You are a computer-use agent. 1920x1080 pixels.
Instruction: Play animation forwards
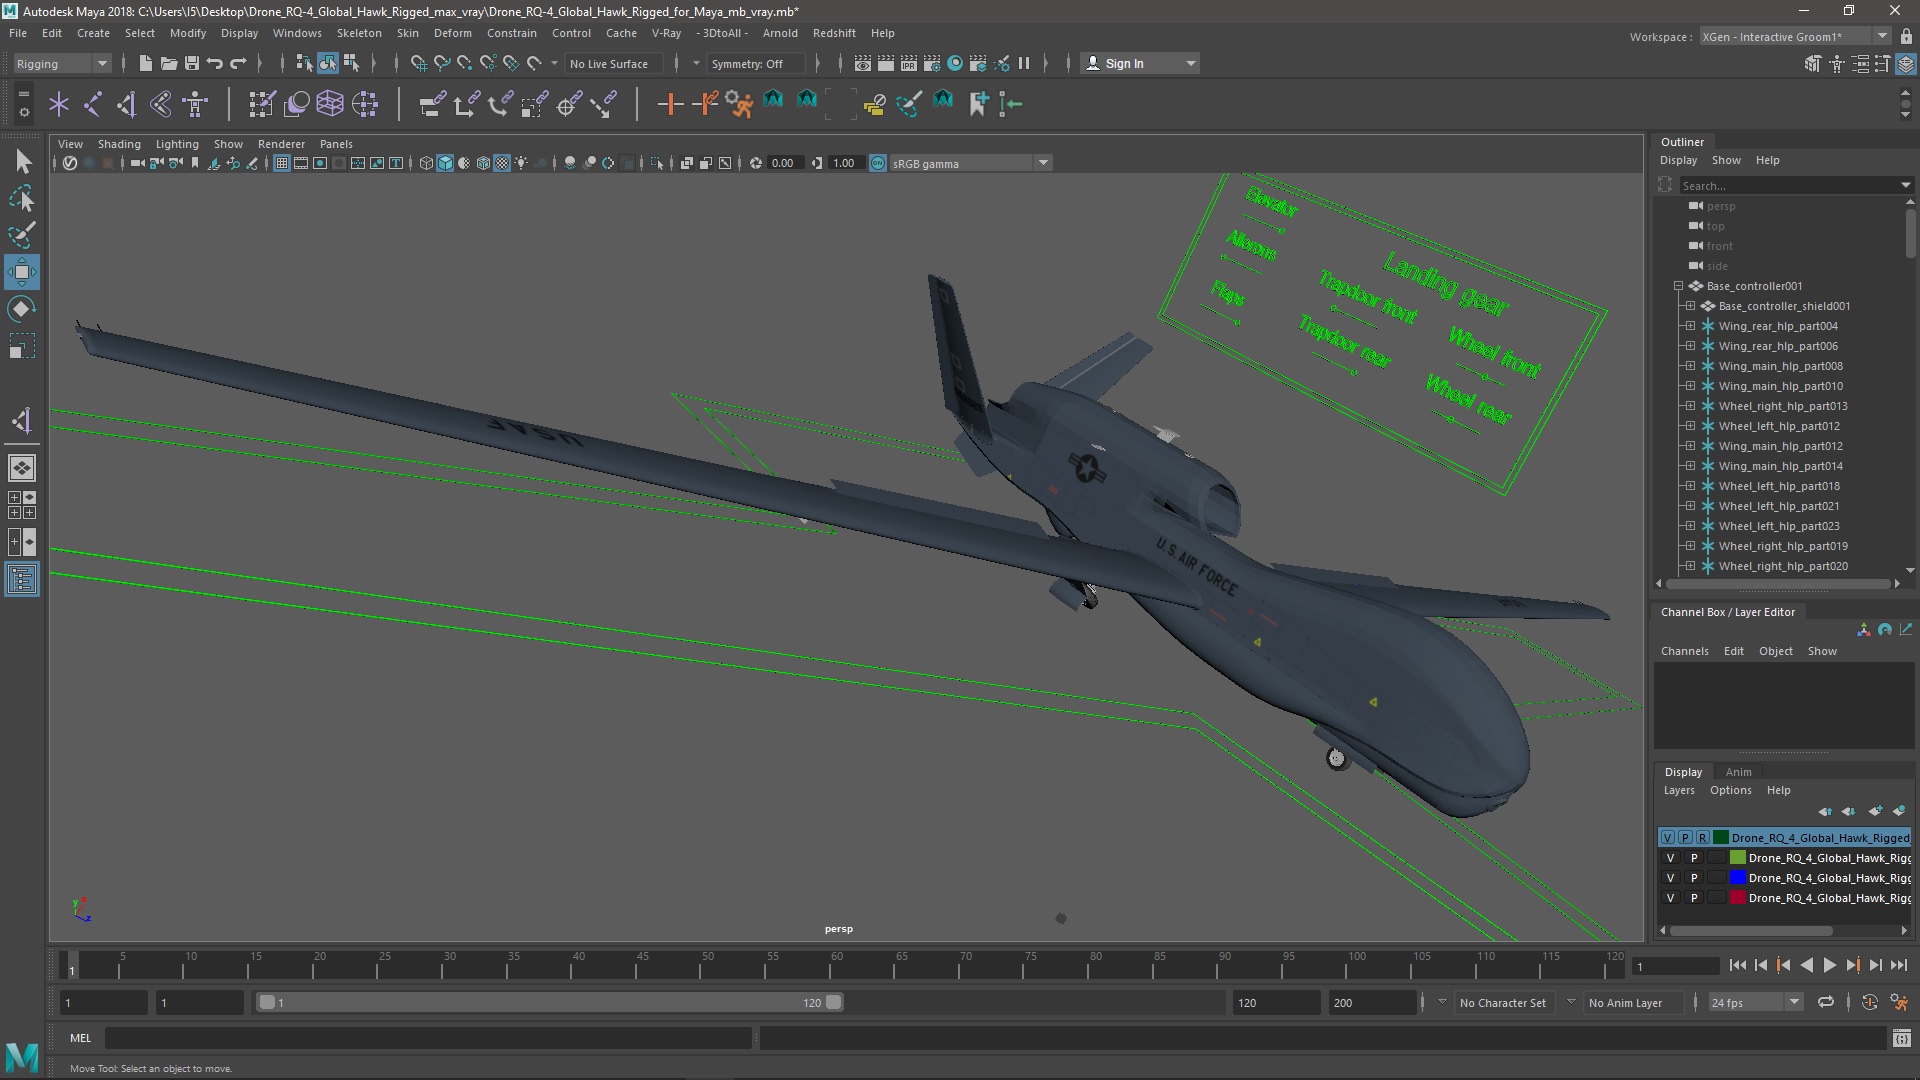(x=1829, y=965)
